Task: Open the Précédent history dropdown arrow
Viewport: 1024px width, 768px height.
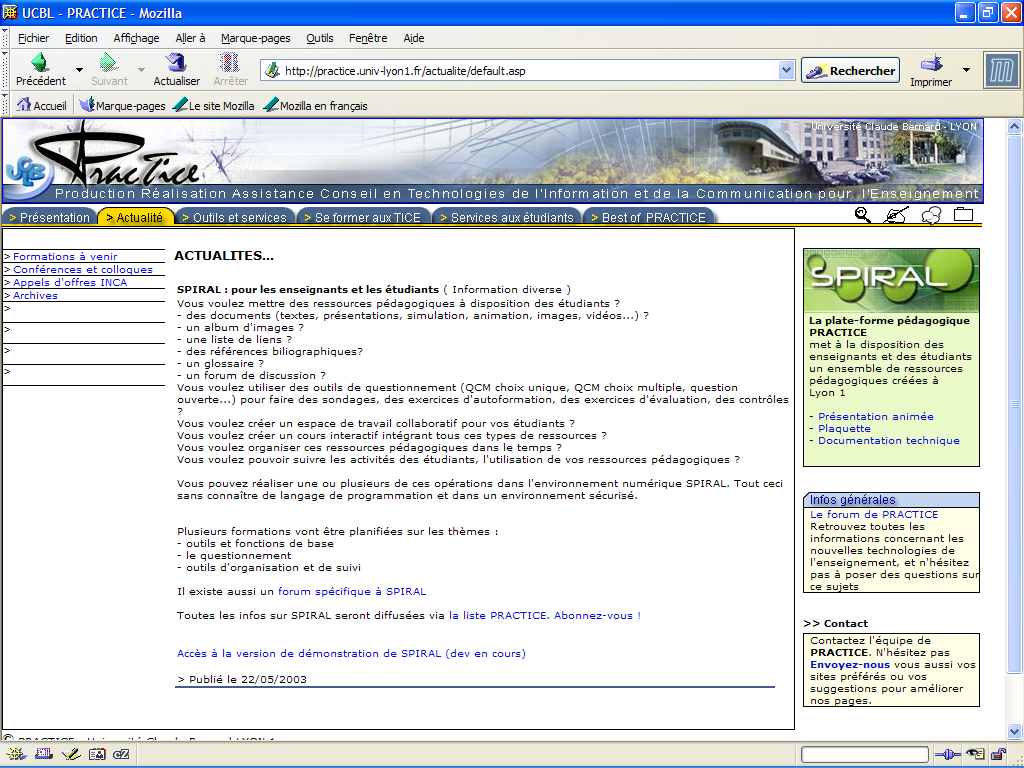Action: click(79, 70)
